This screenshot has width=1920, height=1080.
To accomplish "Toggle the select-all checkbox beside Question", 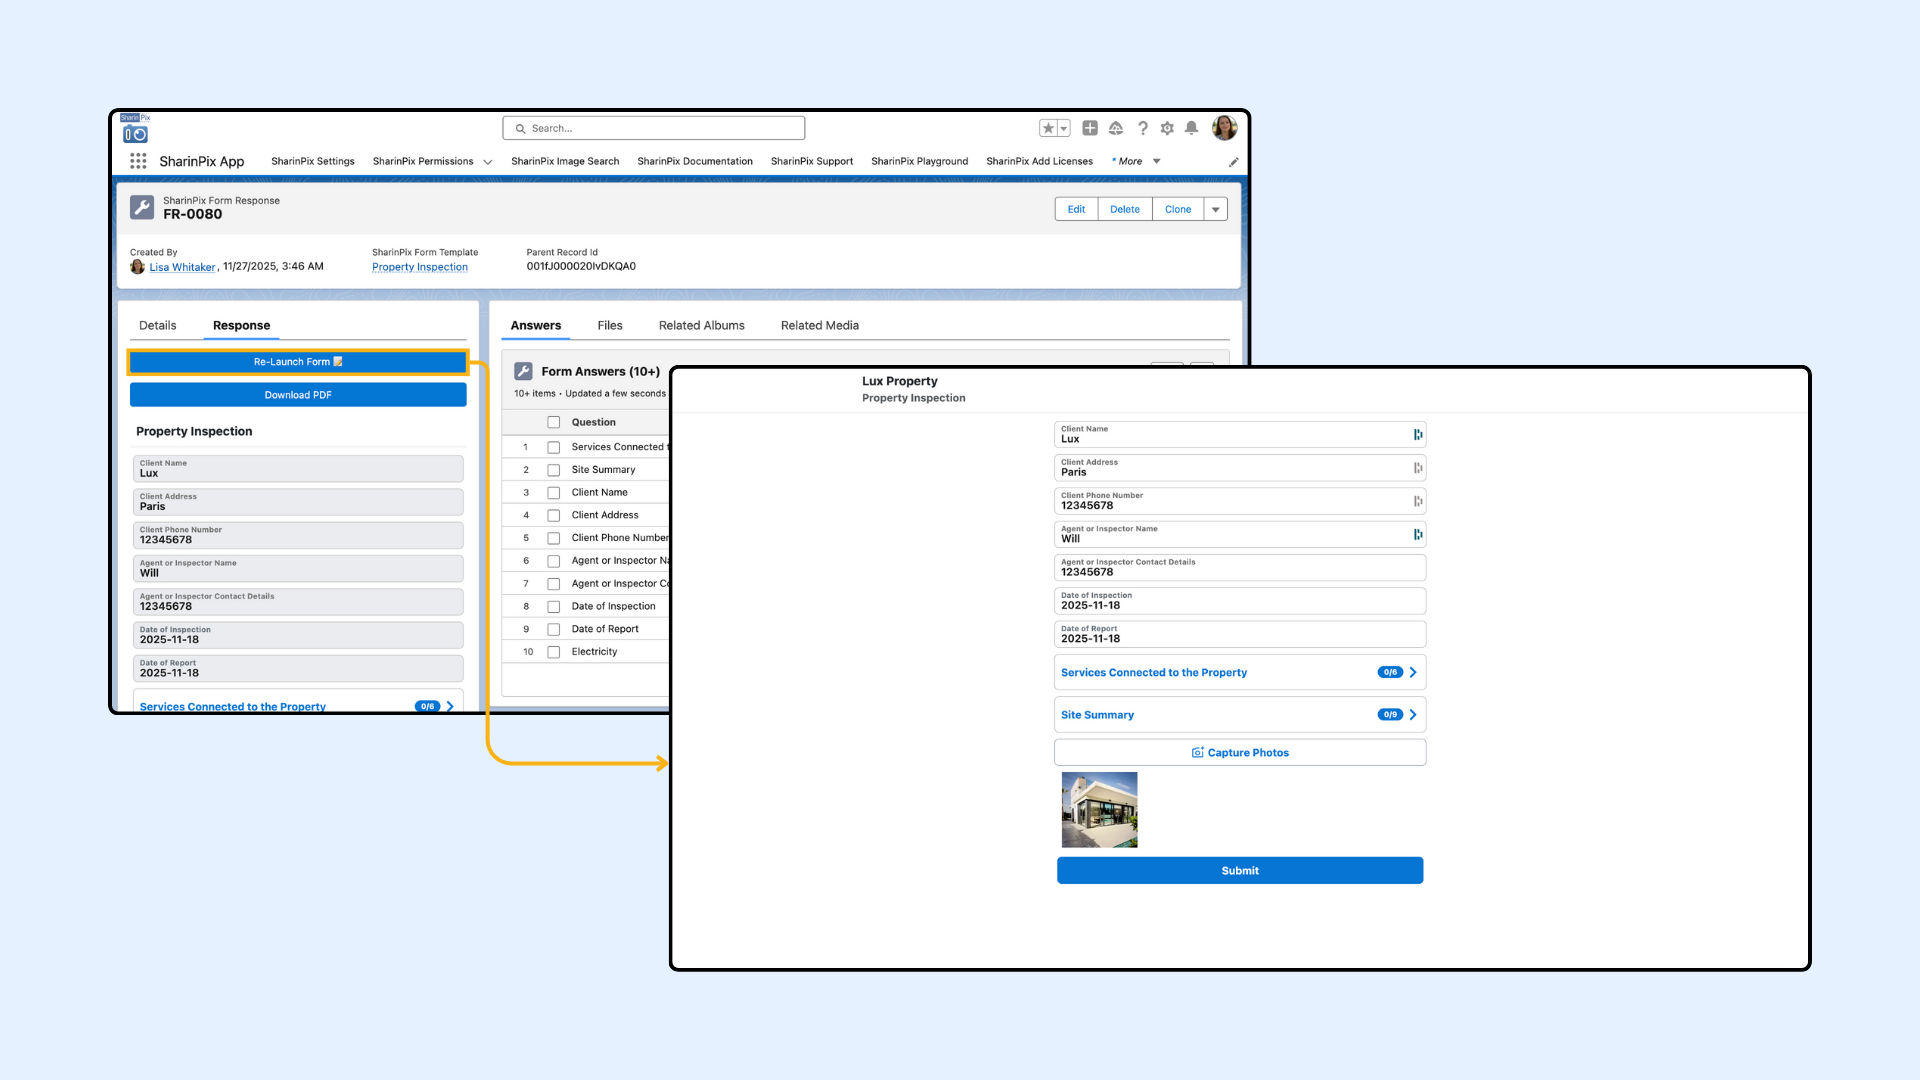I will point(553,422).
